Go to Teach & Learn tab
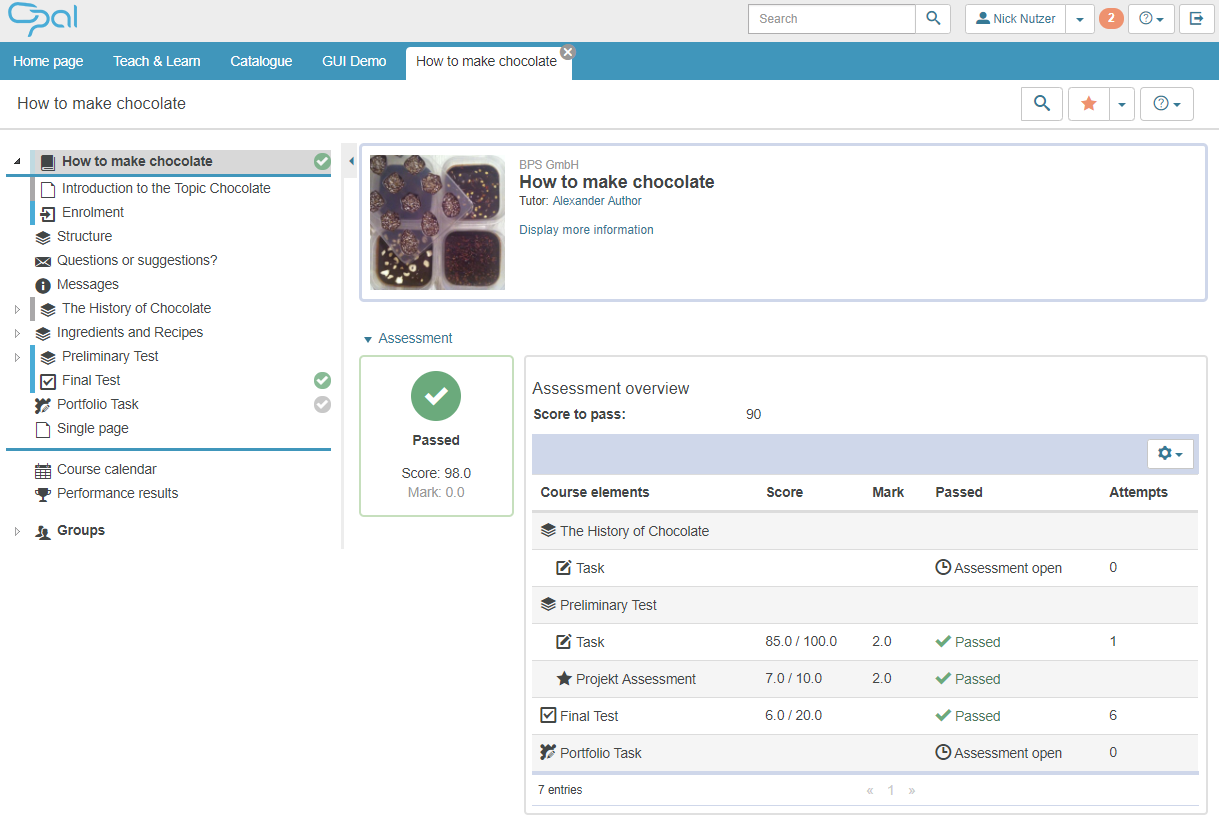The height and width of the screenshot is (823, 1219). click(x=156, y=61)
